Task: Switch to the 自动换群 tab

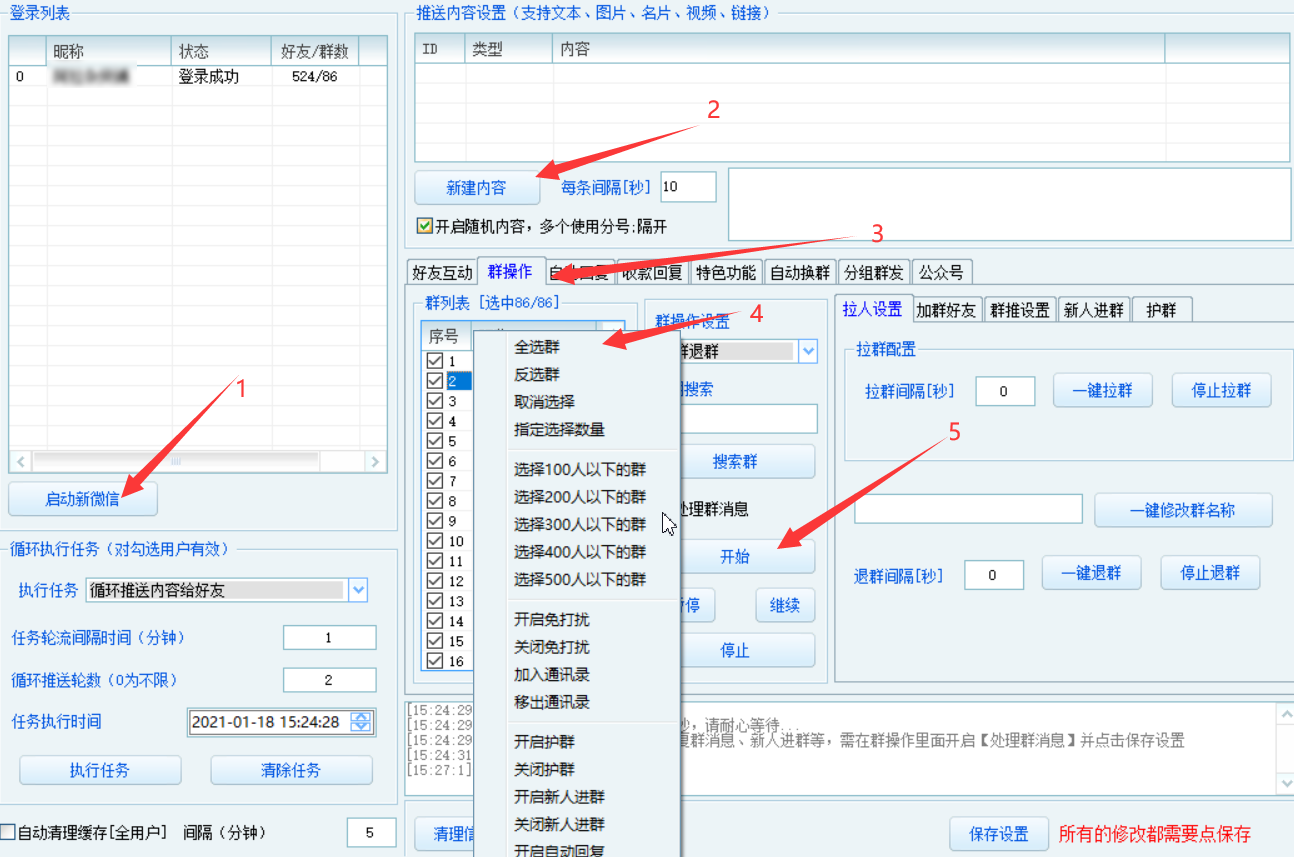Action: point(800,272)
